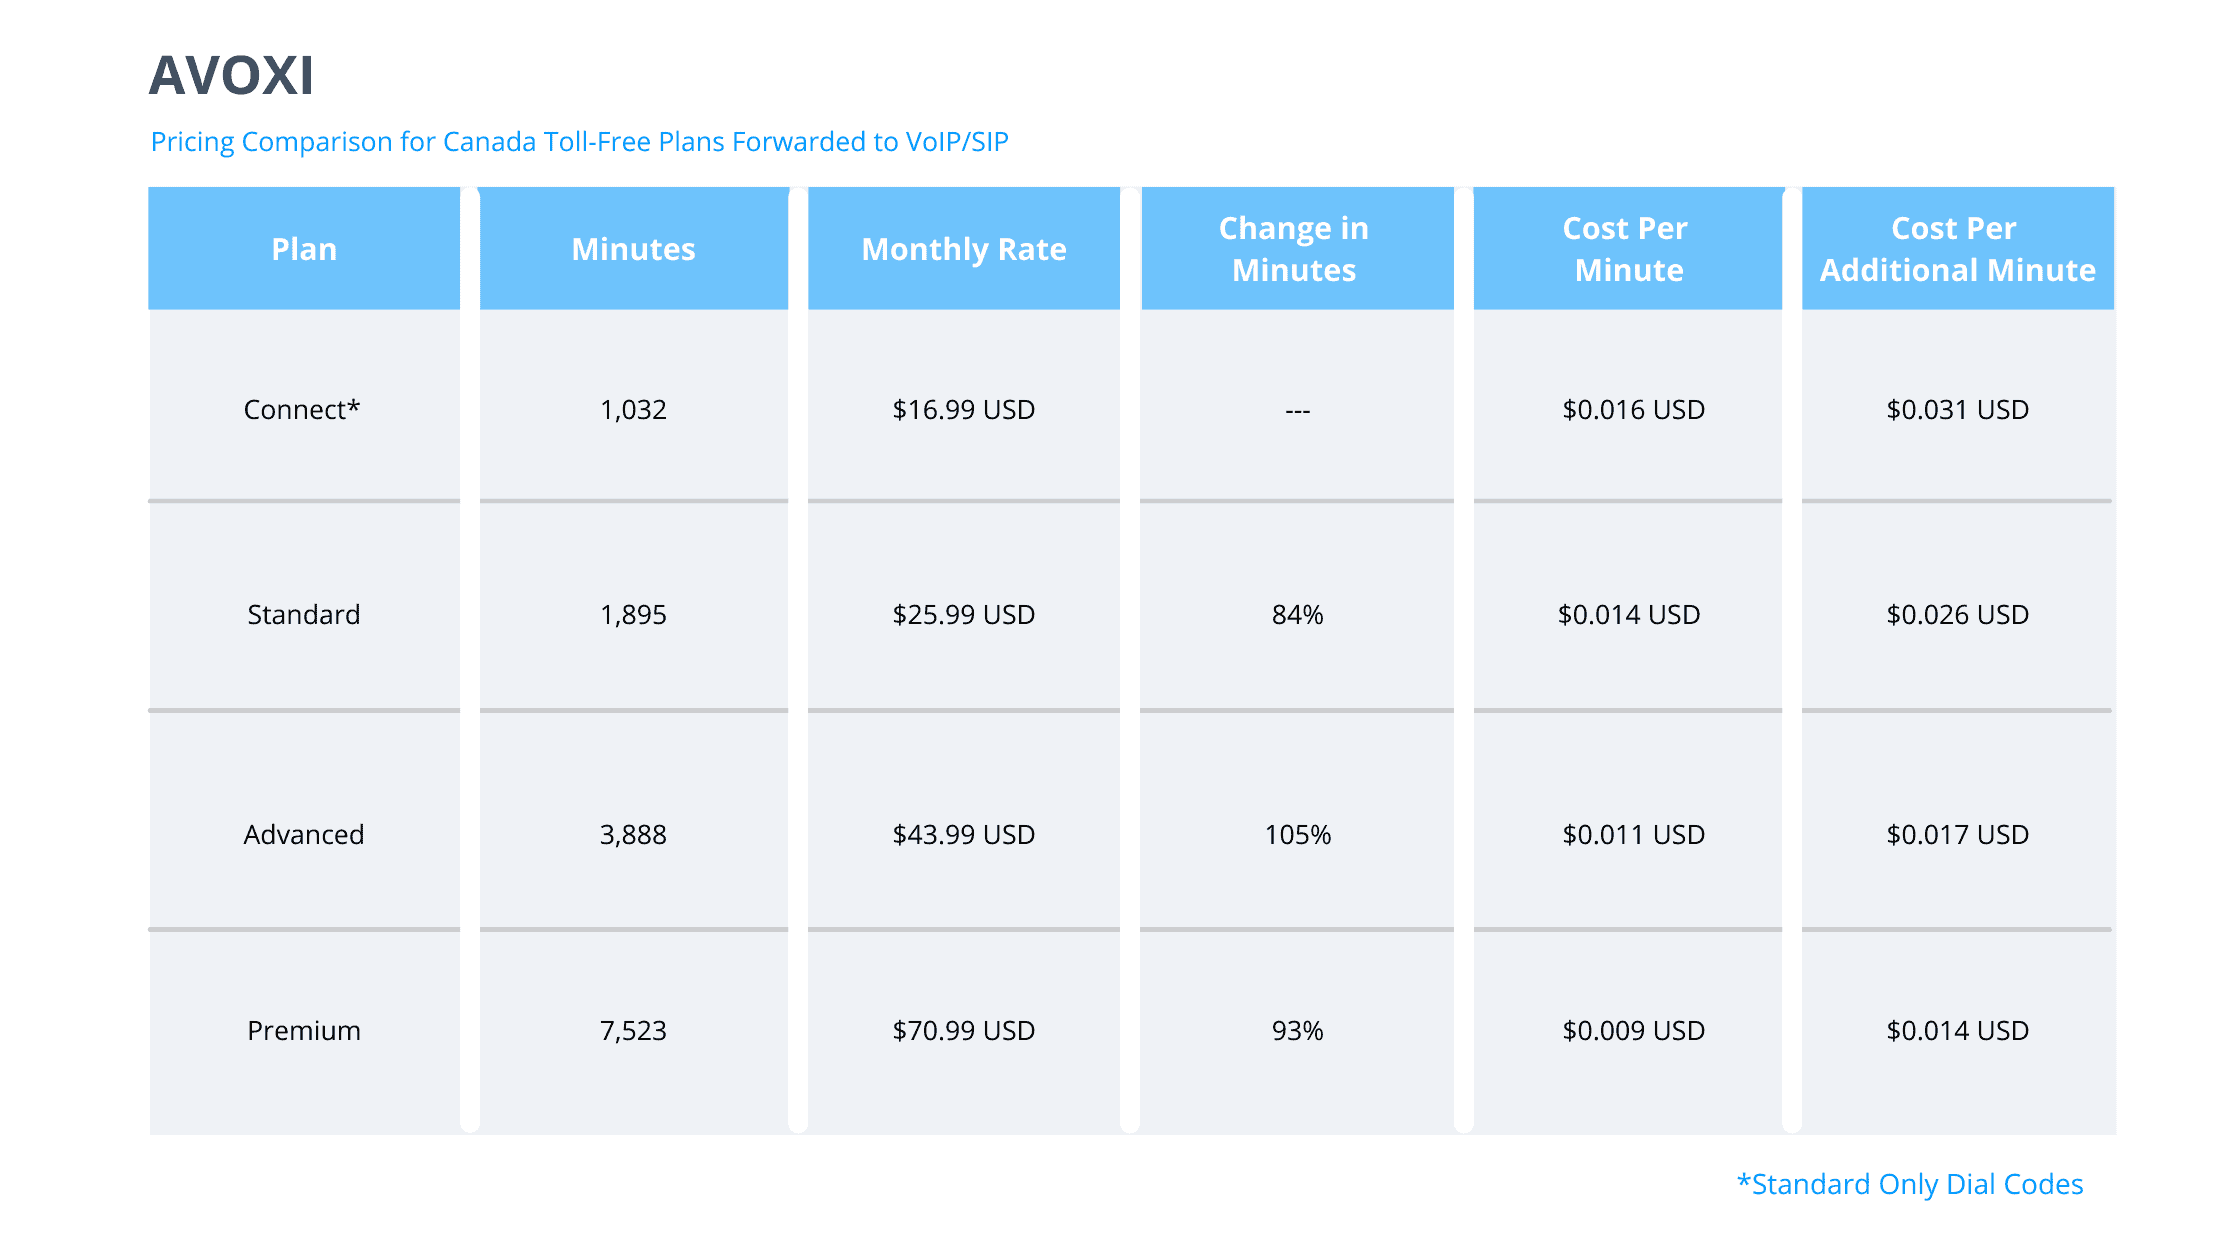Click the Standard plan name
2240x1260 pixels.
pyautogui.click(x=303, y=615)
